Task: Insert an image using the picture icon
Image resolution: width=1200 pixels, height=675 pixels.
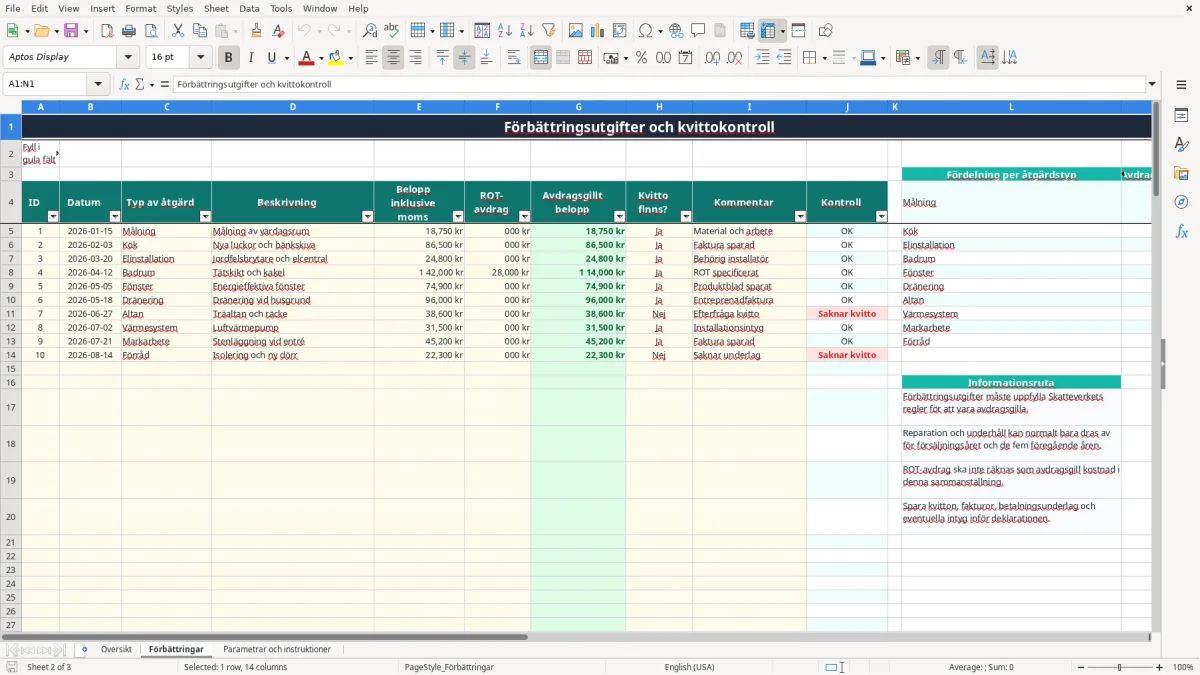Action: [576, 31]
